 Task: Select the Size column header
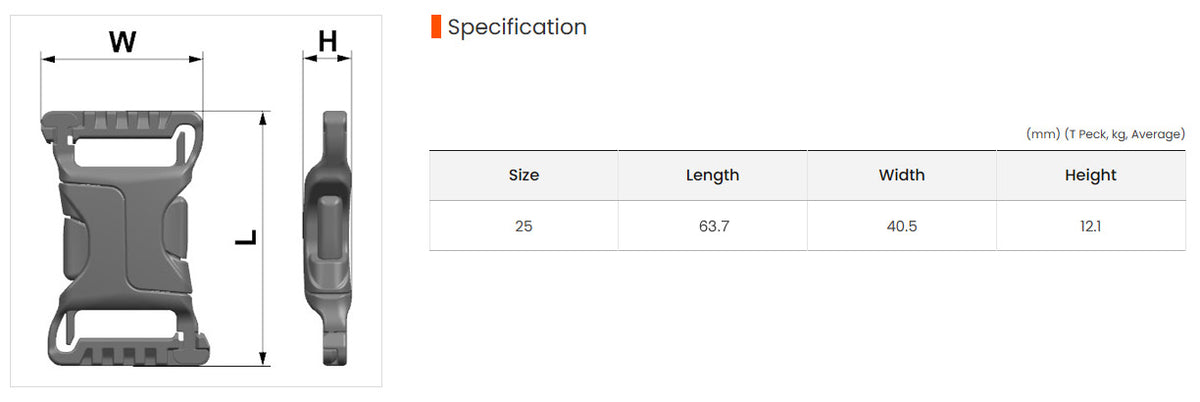[x=524, y=175]
